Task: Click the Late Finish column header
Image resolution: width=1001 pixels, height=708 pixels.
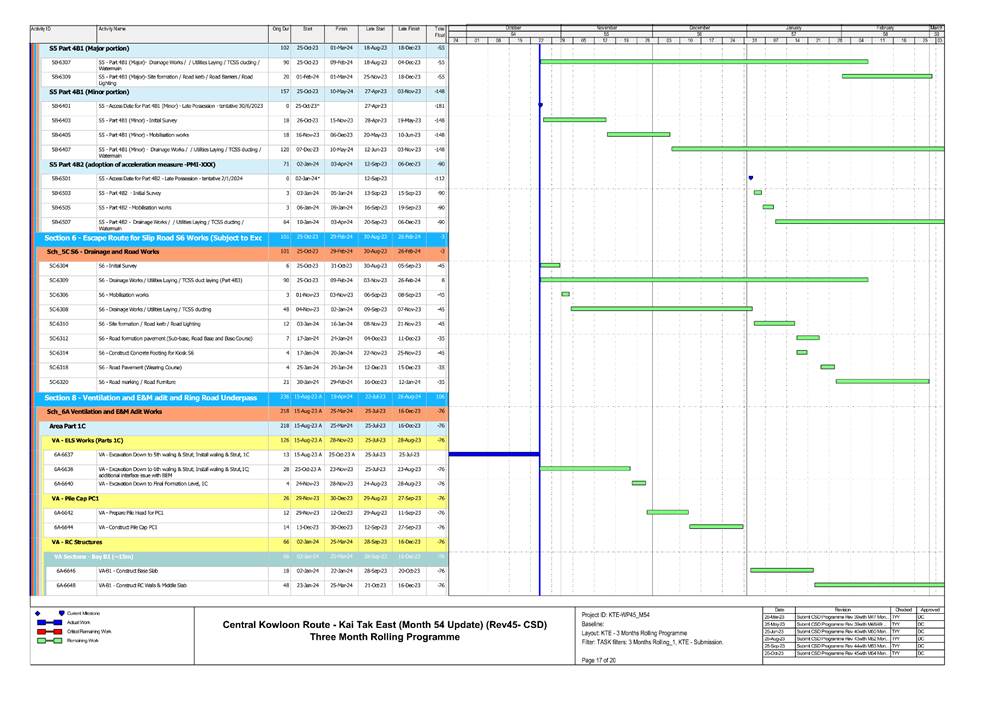Action: pos(408,30)
